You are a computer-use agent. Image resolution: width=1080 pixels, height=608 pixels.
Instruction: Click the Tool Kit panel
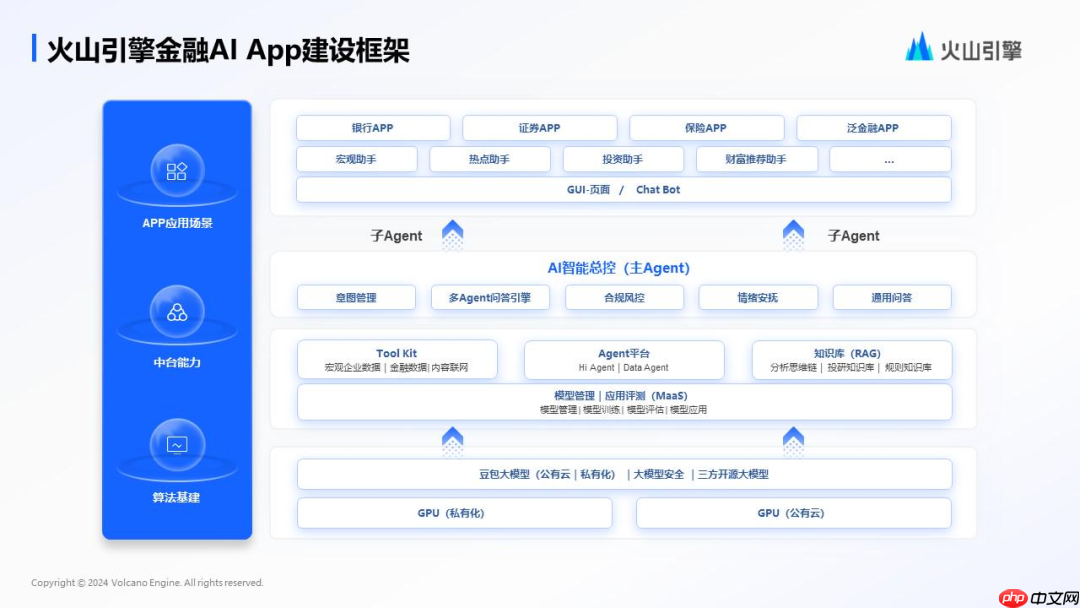(397, 360)
